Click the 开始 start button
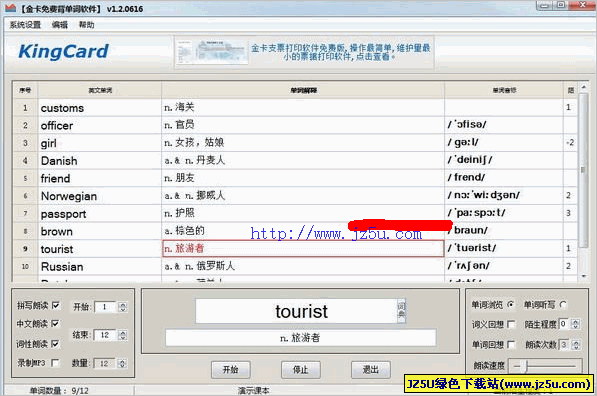This screenshot has height=396, width=597. [x=231, y=369]
